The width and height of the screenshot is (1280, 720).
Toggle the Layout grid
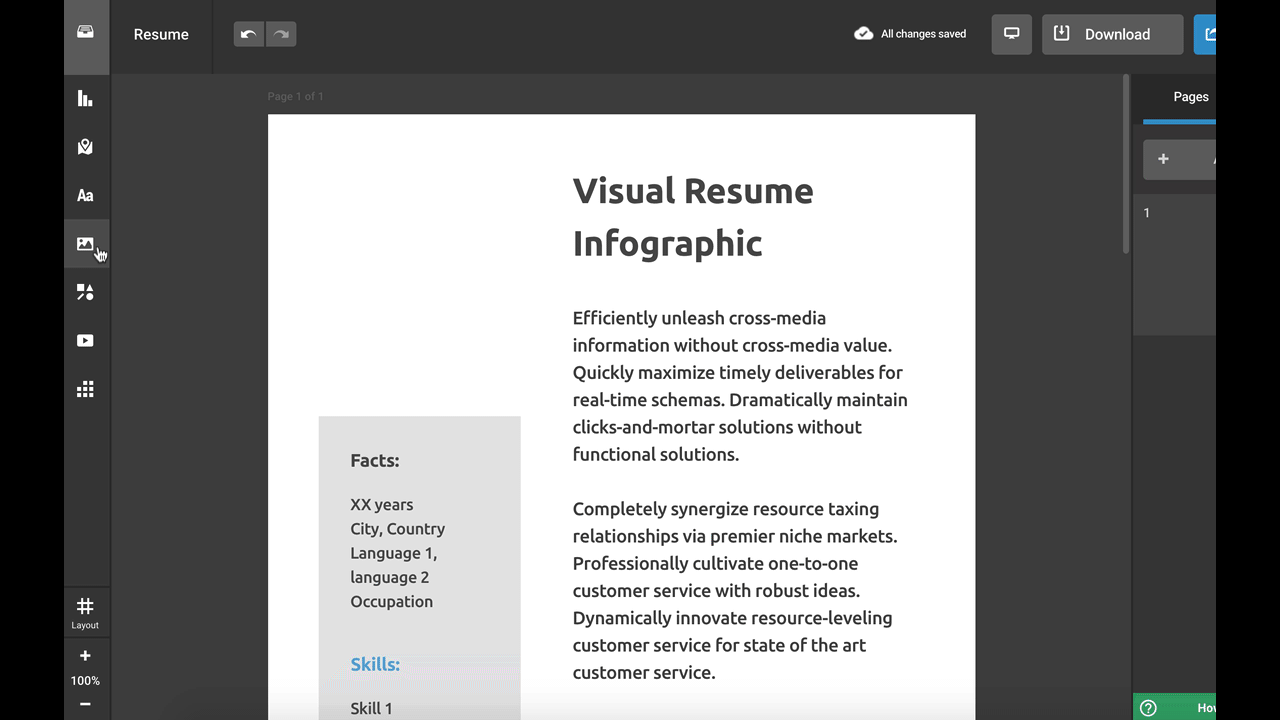pyautogui.click(x=85, y=612)
